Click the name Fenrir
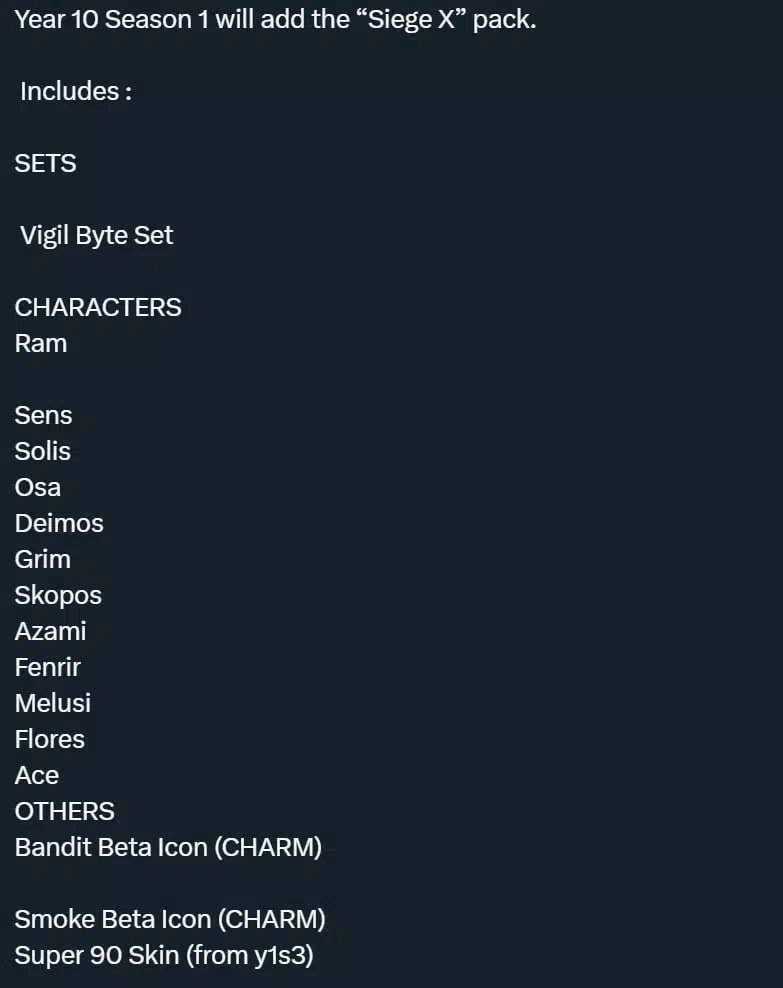Screen dimensions: 783x988 tap(48, 667)
